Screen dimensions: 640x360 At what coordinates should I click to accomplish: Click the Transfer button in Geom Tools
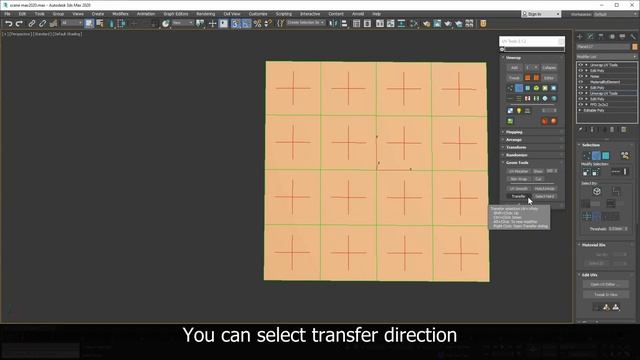pos(519,197)
